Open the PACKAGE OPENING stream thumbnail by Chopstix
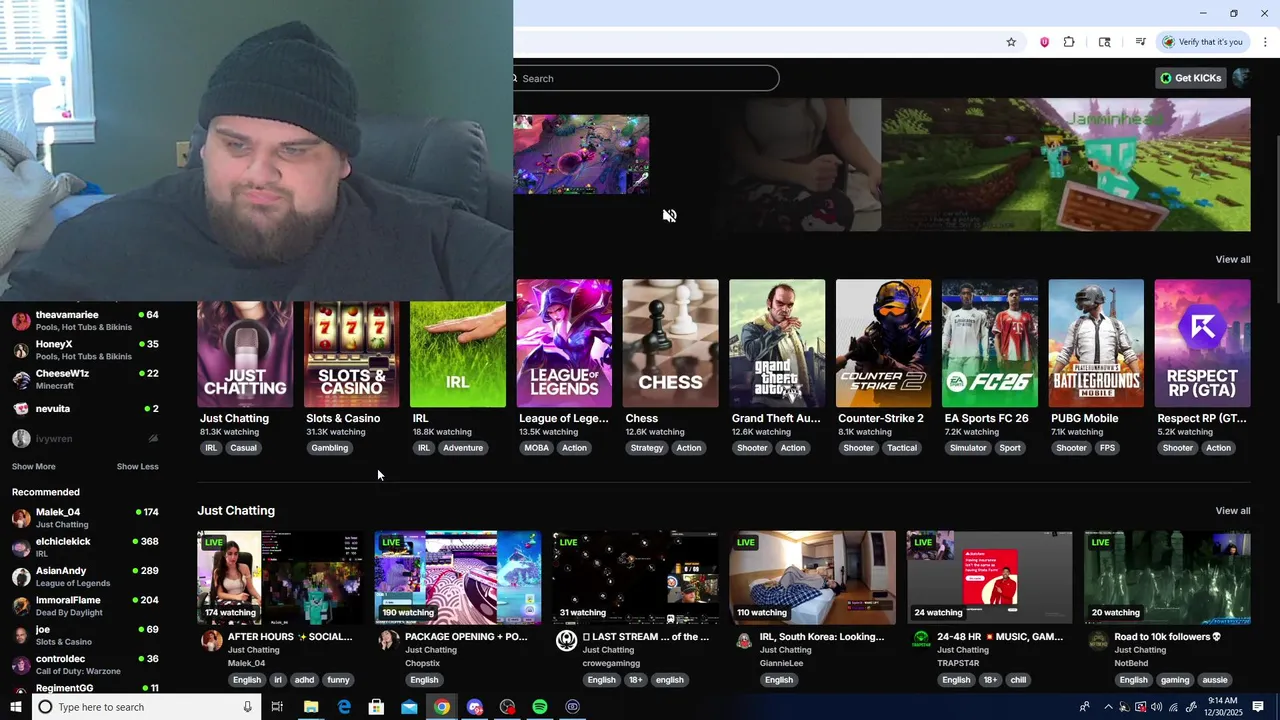Viewport: 1280px width, 720px height. tap(458, 577)
